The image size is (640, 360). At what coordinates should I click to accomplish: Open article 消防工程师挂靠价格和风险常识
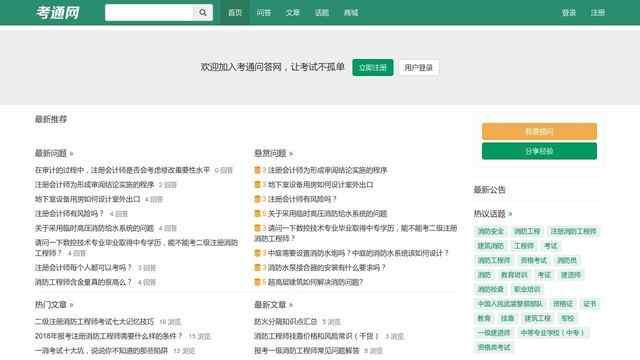(317, 336)
